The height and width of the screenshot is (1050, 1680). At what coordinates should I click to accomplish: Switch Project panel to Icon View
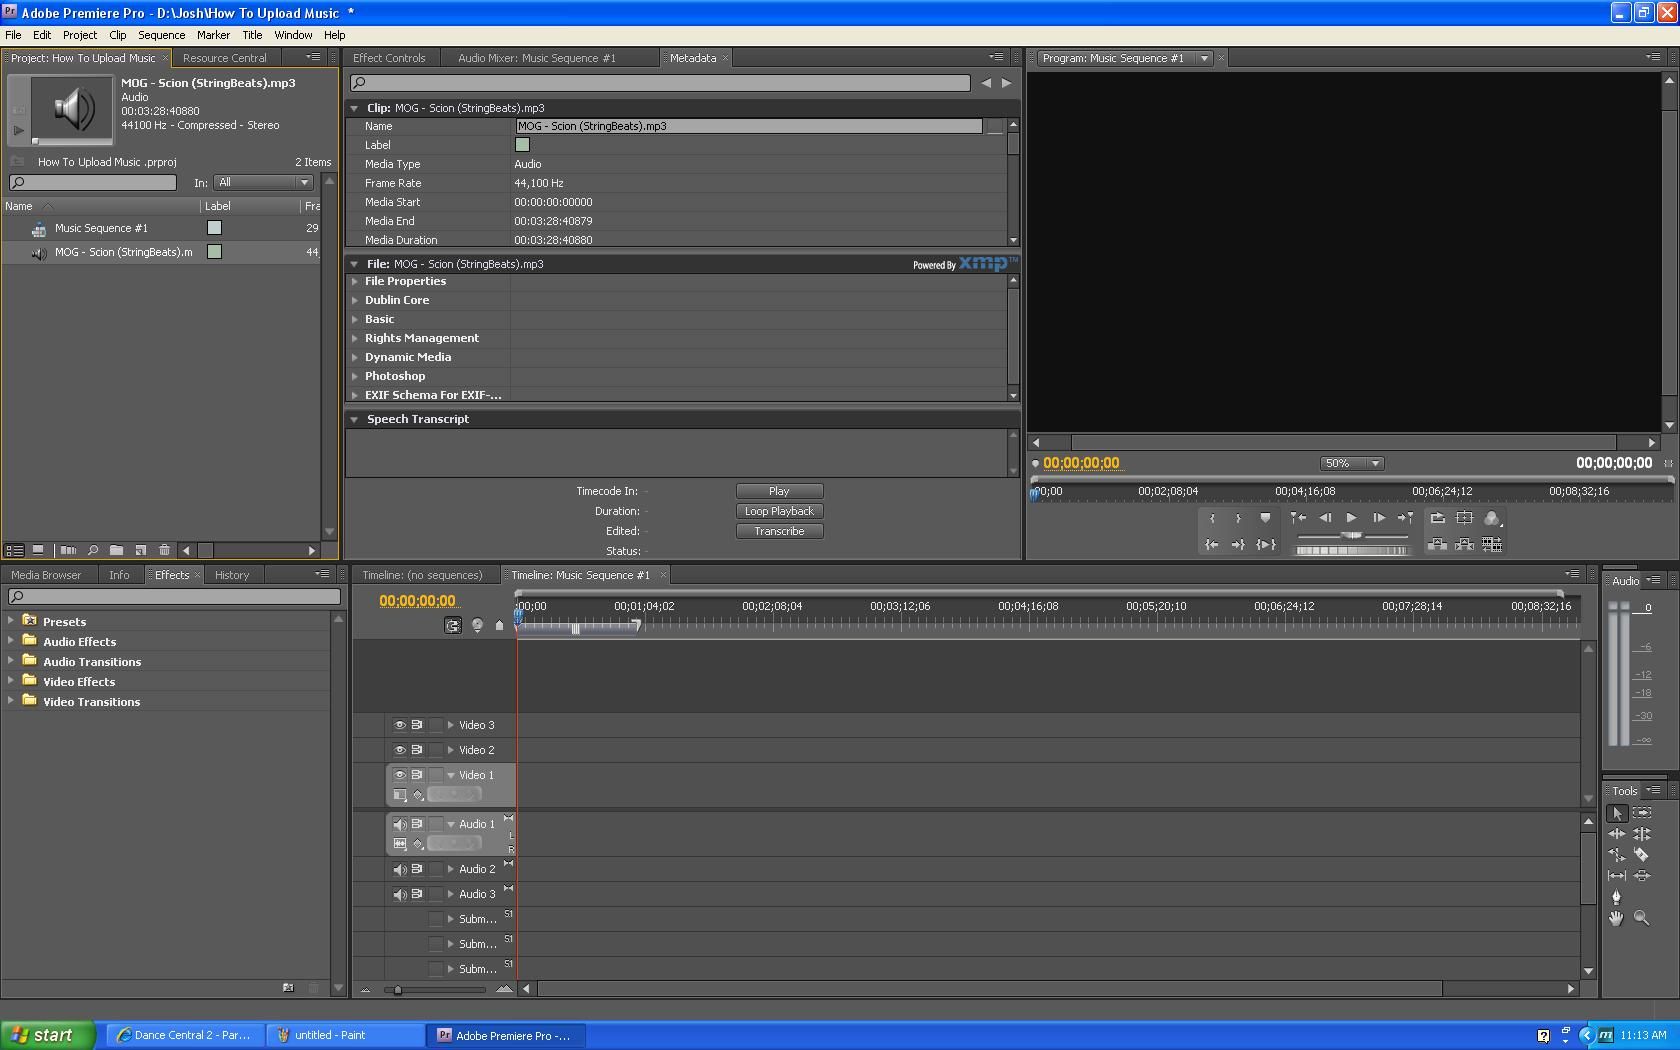tap(38, 550)
